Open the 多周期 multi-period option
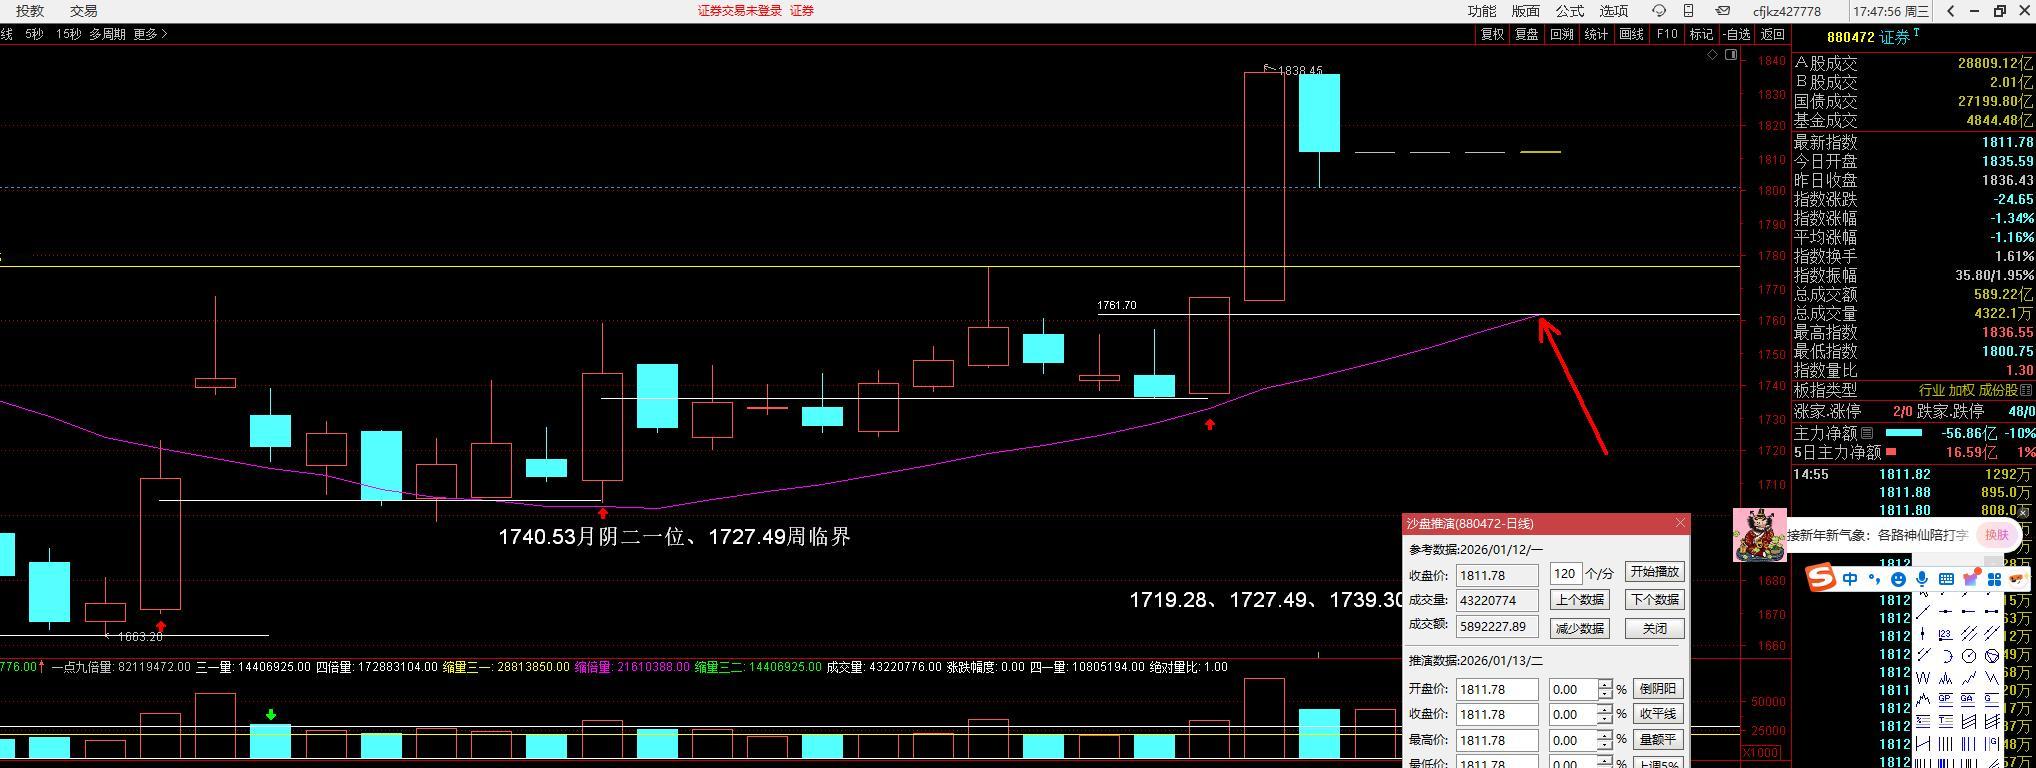 [x=108, y=34]
